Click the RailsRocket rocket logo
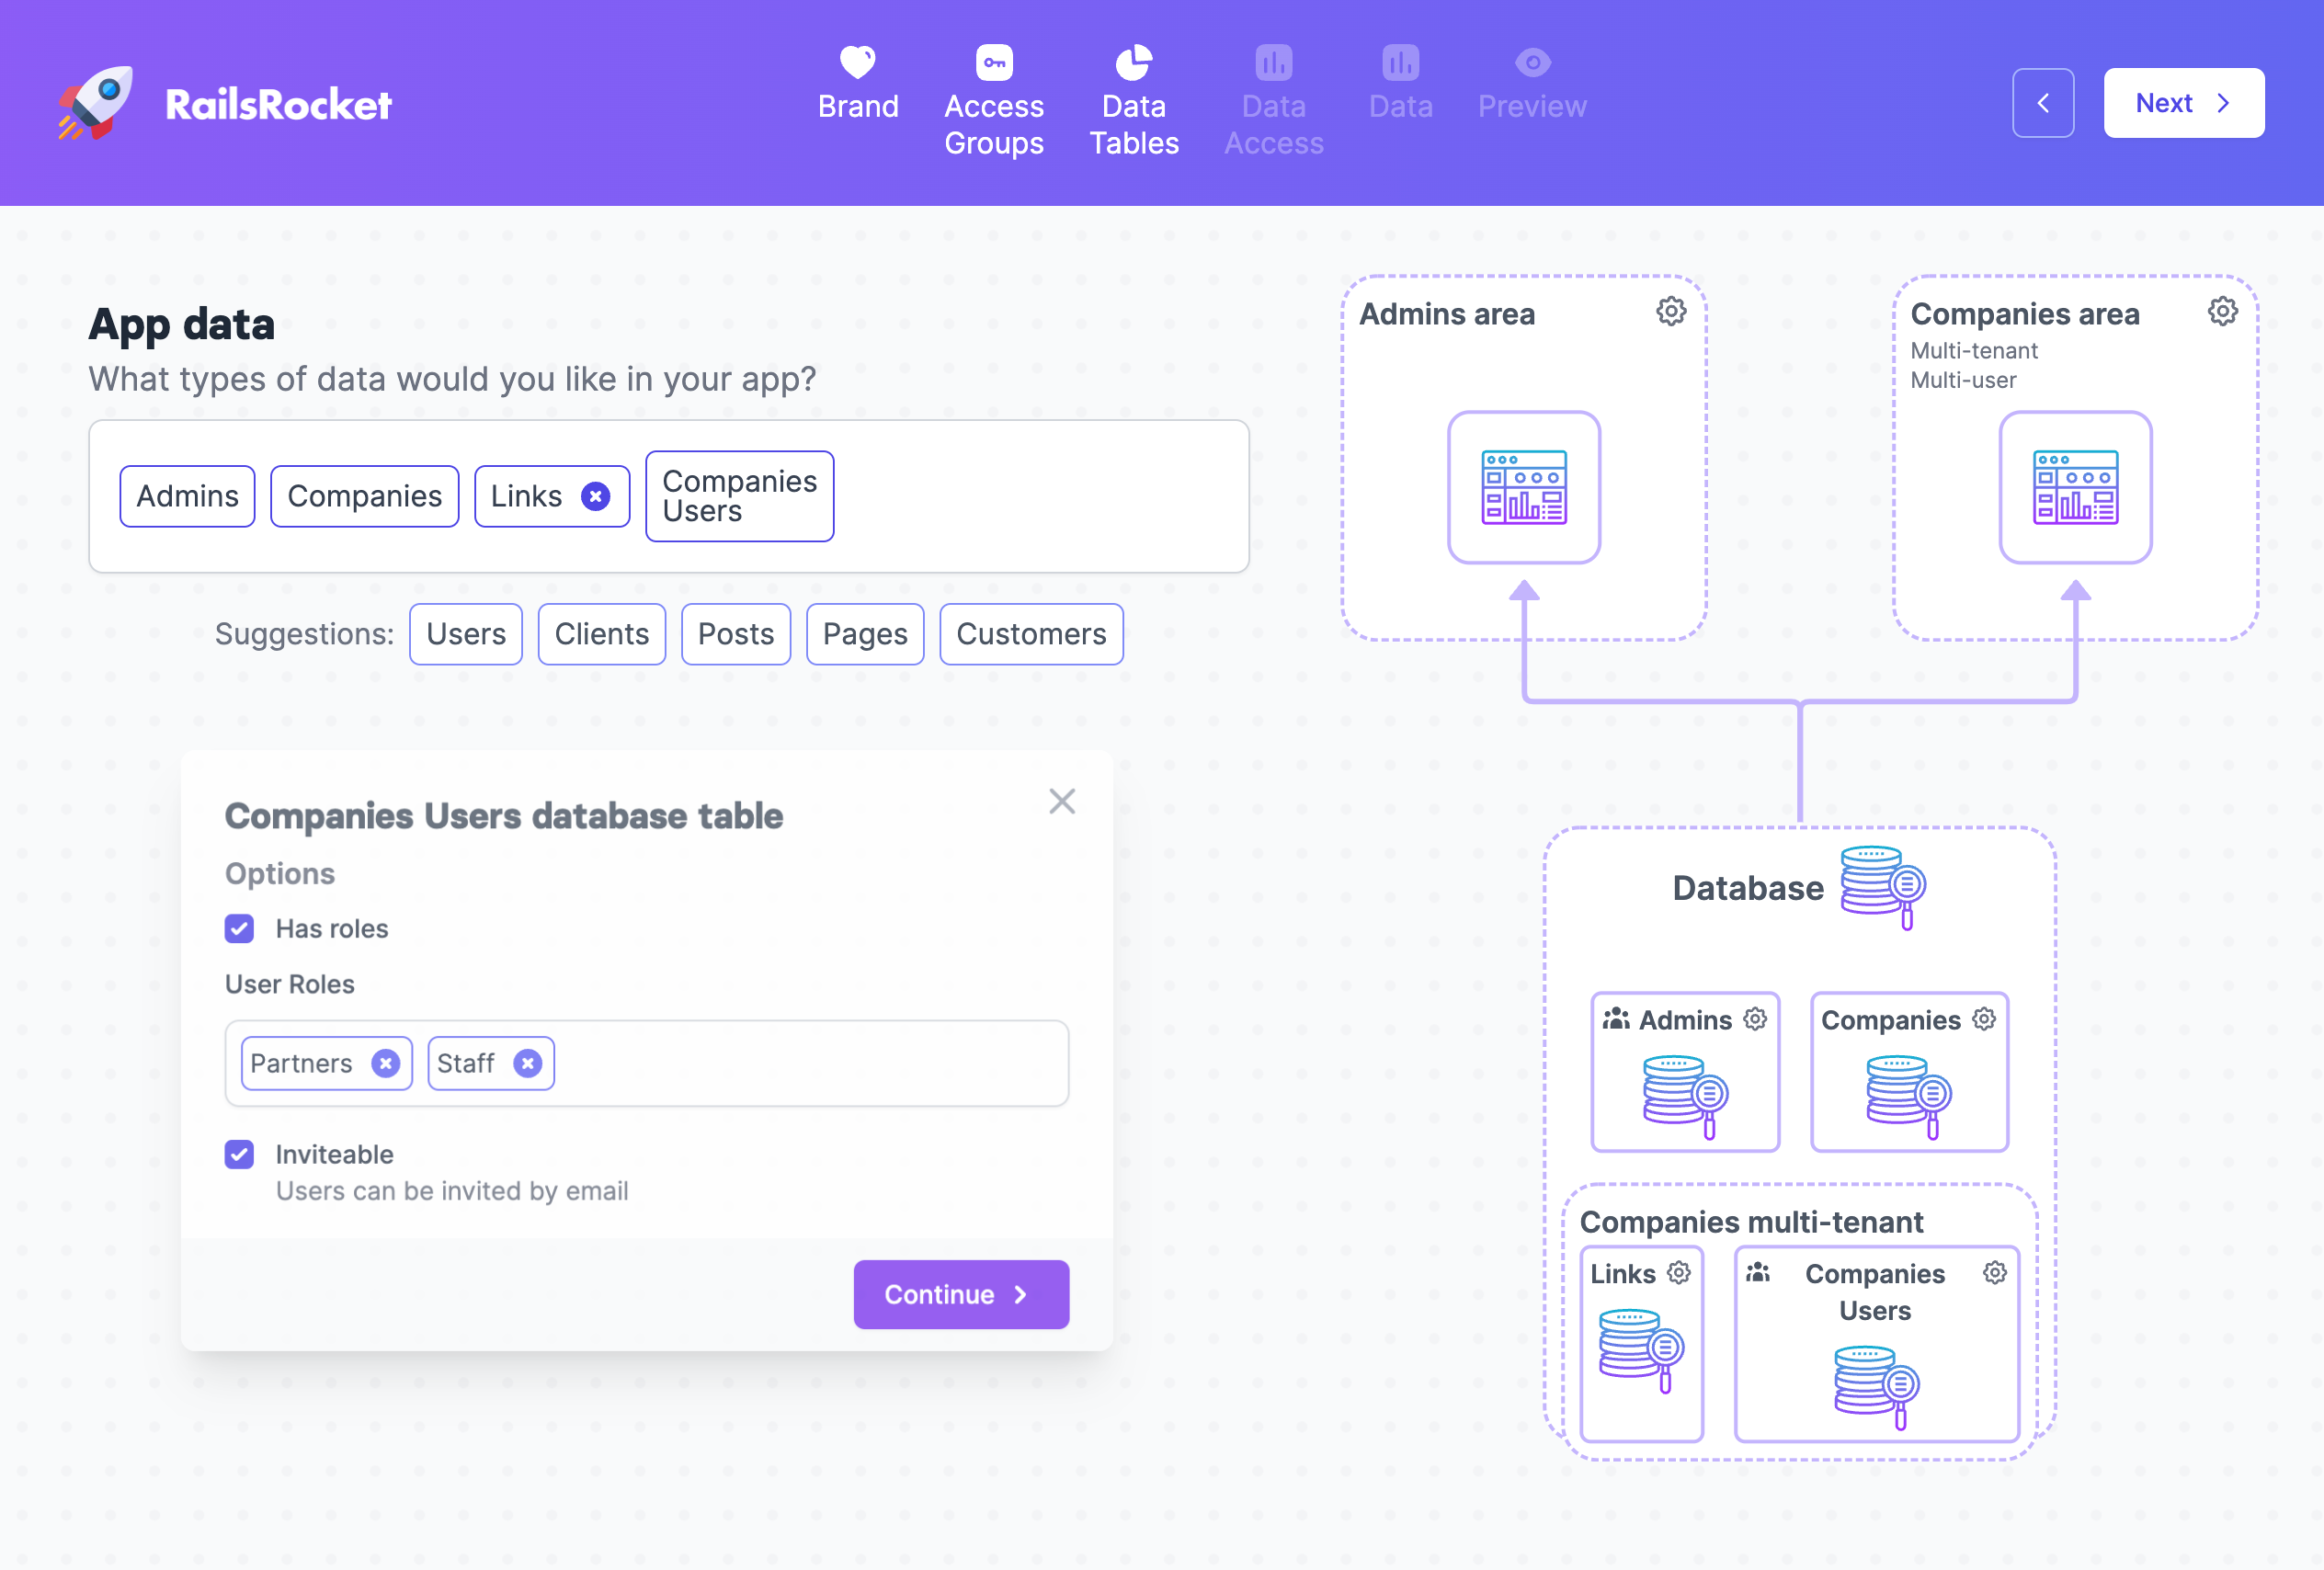This screenshot has width=2324, height=1570. (x=96, y=103)
